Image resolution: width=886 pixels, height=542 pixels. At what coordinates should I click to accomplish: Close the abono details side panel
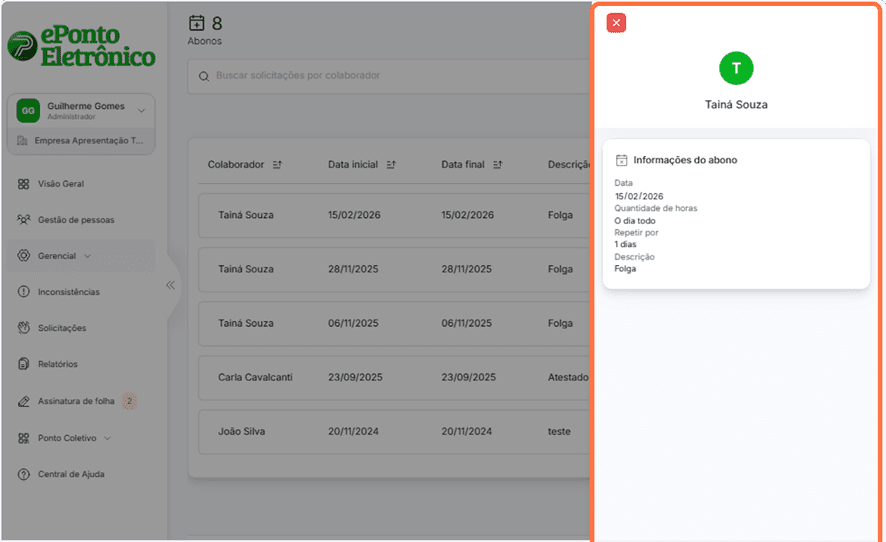[616, 23]
